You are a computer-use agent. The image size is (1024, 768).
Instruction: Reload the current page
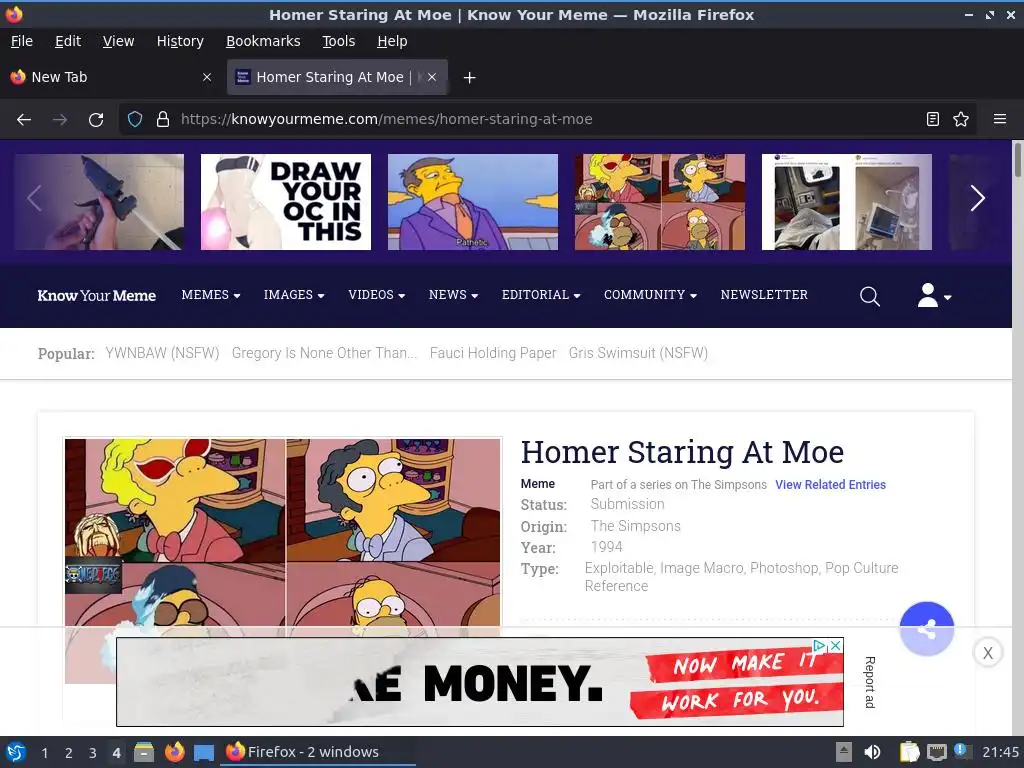pos(96,120)
